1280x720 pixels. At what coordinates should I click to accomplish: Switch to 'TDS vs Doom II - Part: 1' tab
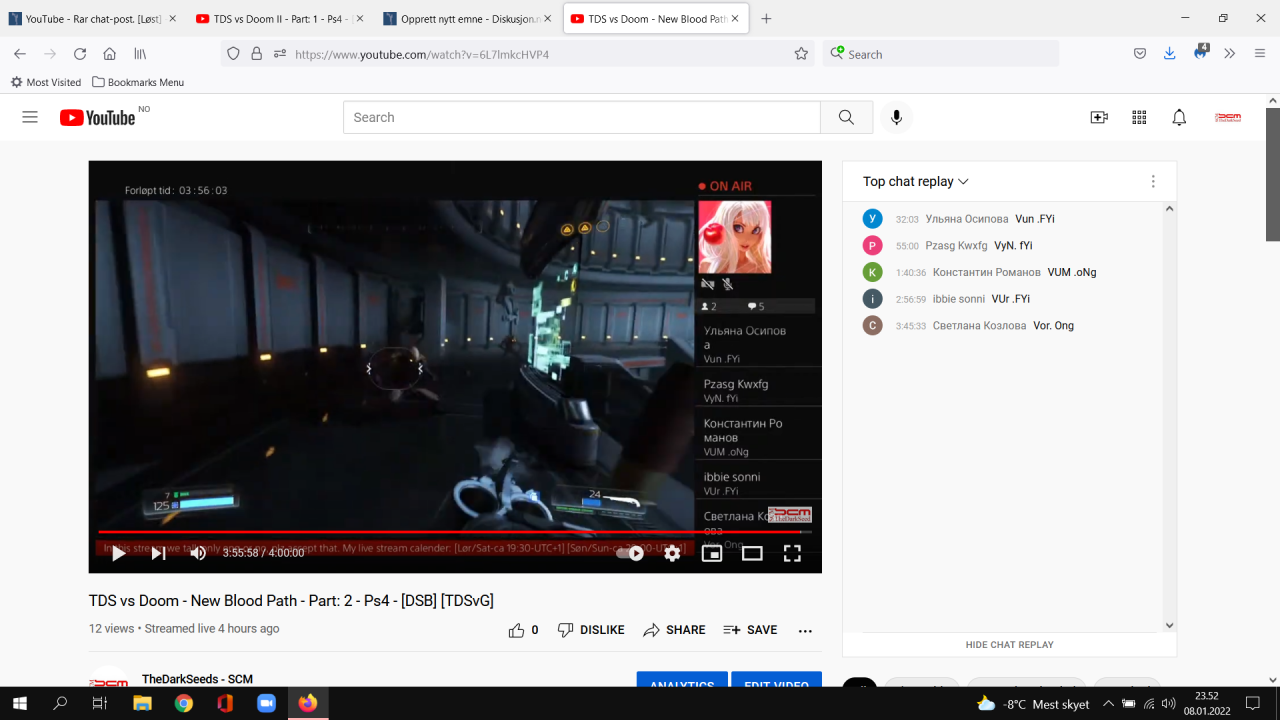pos(279,19)
